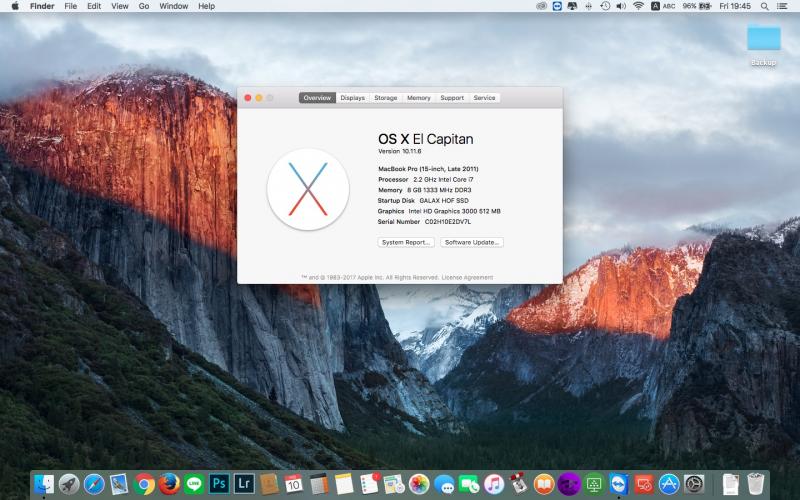Open the Wi-Fi status menu
This screenshot has width=800, height=500.
tap(638, 6)
